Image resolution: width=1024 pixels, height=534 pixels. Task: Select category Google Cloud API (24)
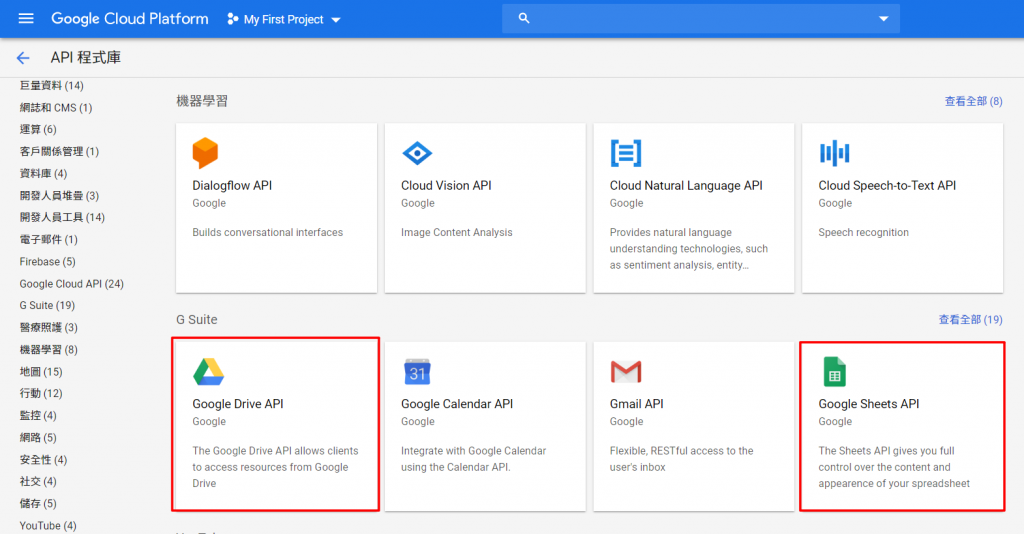71,284
